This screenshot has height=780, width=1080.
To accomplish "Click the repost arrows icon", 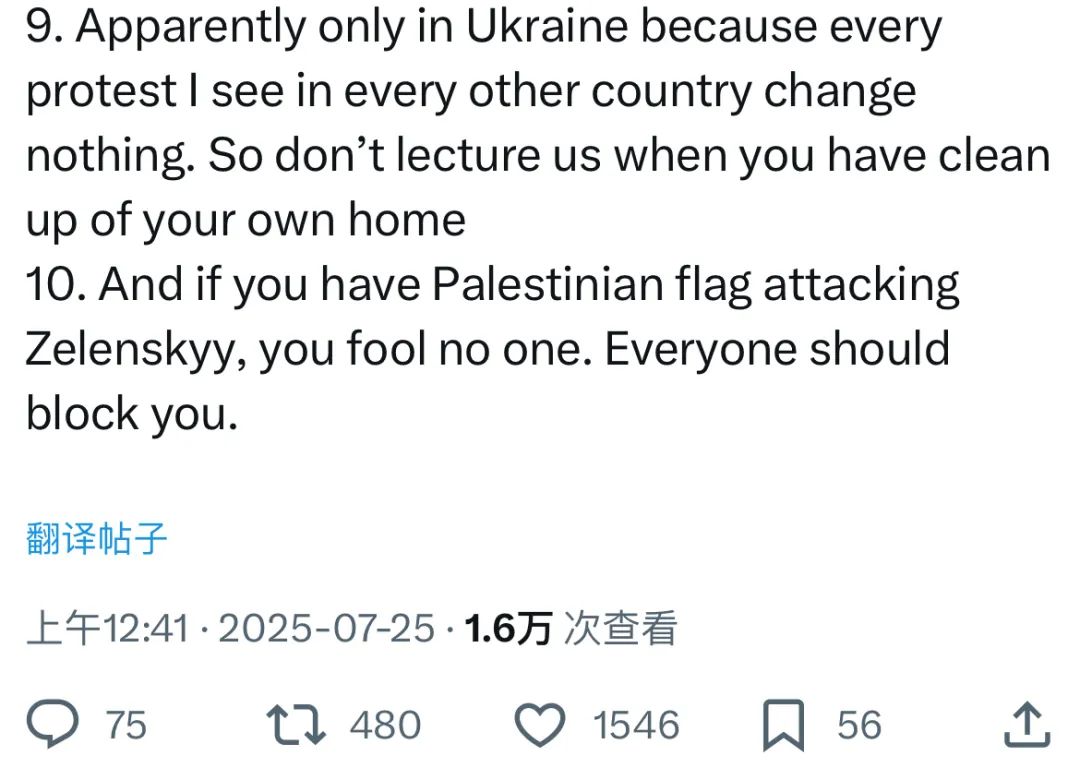I will coord(295,724).
